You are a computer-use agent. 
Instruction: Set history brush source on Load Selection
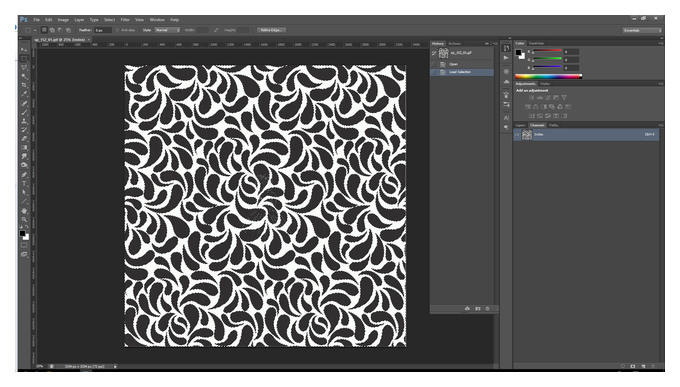coord(434,72)
